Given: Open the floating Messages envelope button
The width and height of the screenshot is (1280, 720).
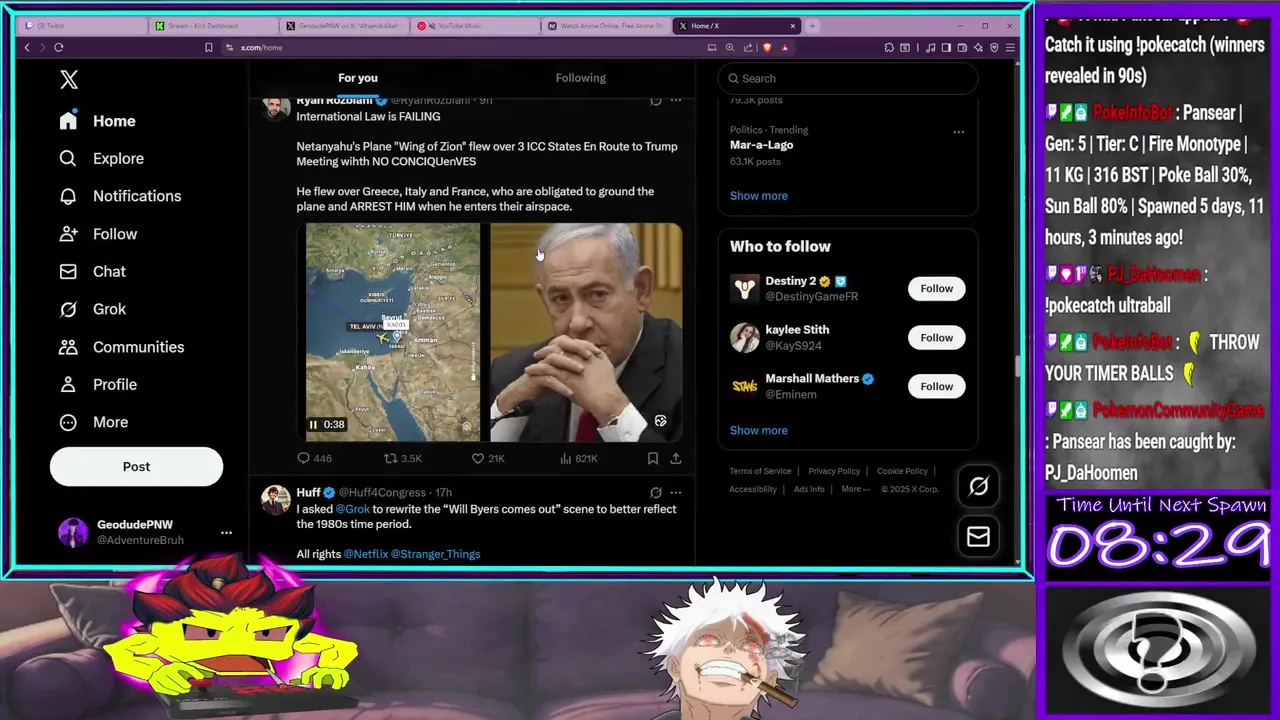Looking at the screenshot, I should (x=978, y=537).
